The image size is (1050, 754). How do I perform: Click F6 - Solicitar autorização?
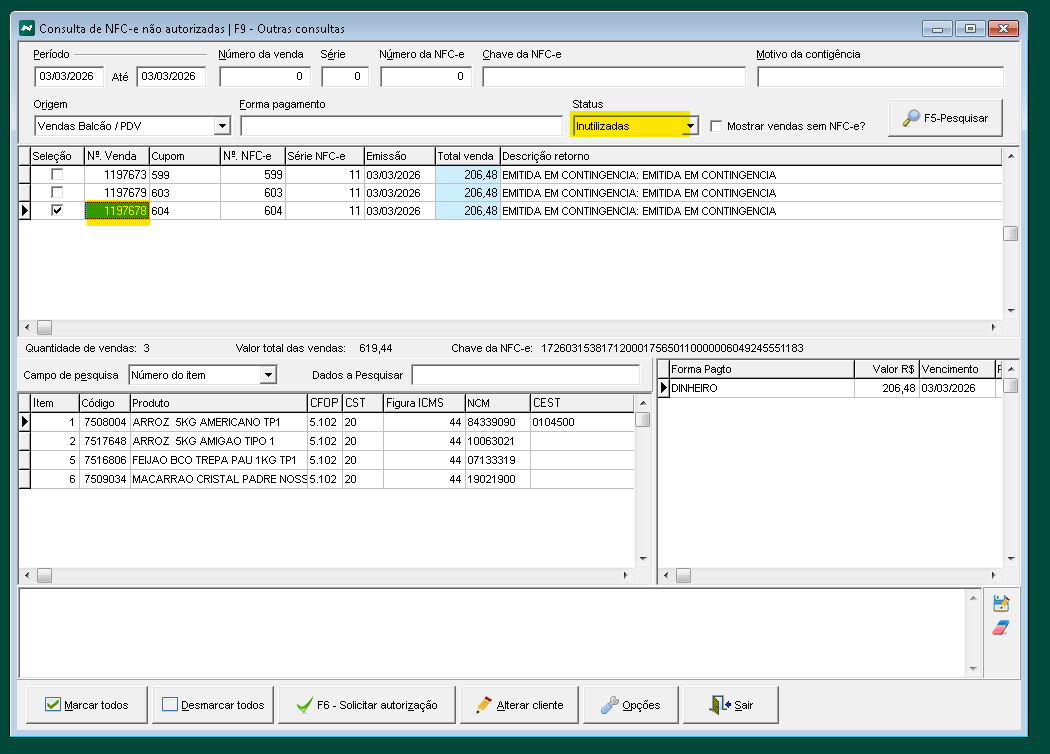click(x=366, y=705)
